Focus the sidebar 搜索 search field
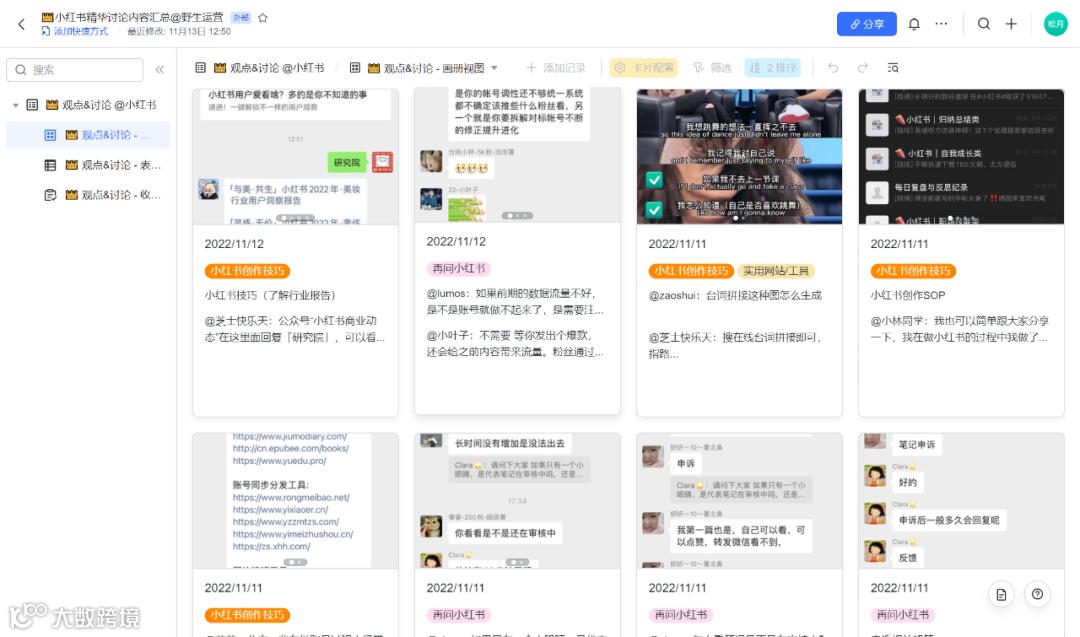 [74, 70]
